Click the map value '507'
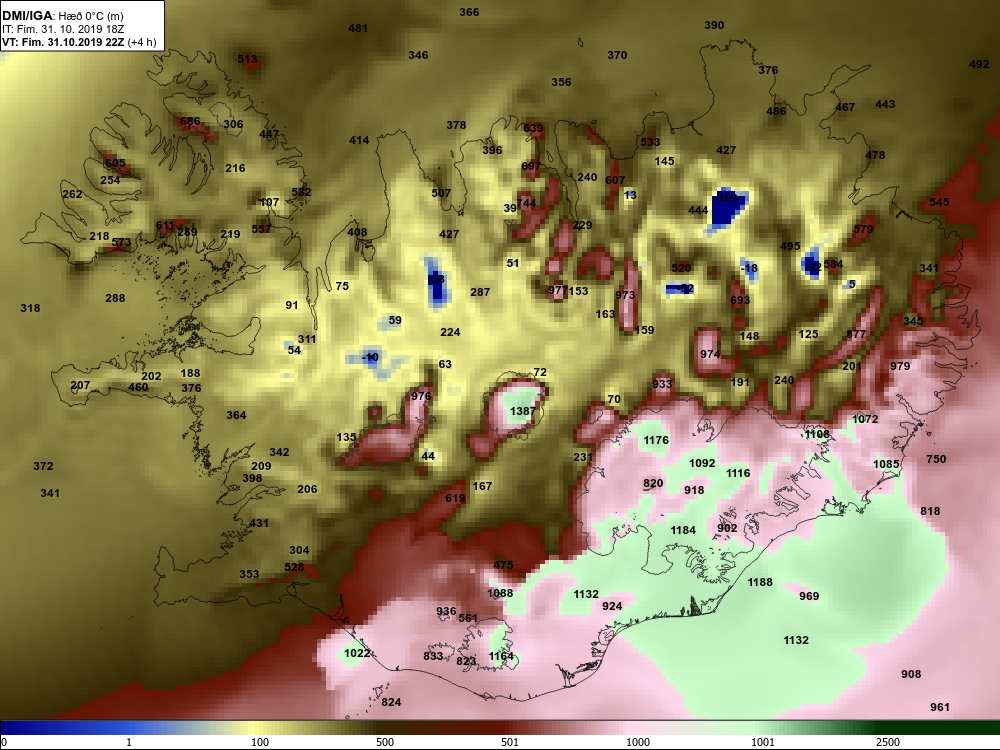Image resolution: width=1000 pixels, height=750 pixels. [441, 193]
